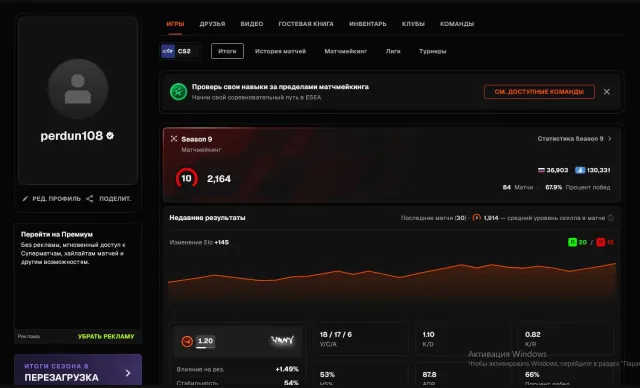
Task: Switch to the КЛУБЫ tab
Action: click(413, 24)
